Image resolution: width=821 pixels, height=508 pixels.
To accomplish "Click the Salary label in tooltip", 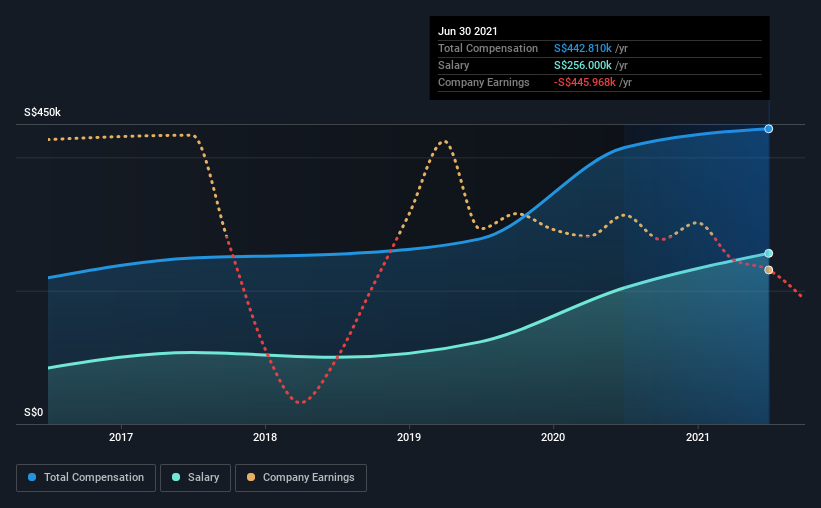I will click(453, 65).
